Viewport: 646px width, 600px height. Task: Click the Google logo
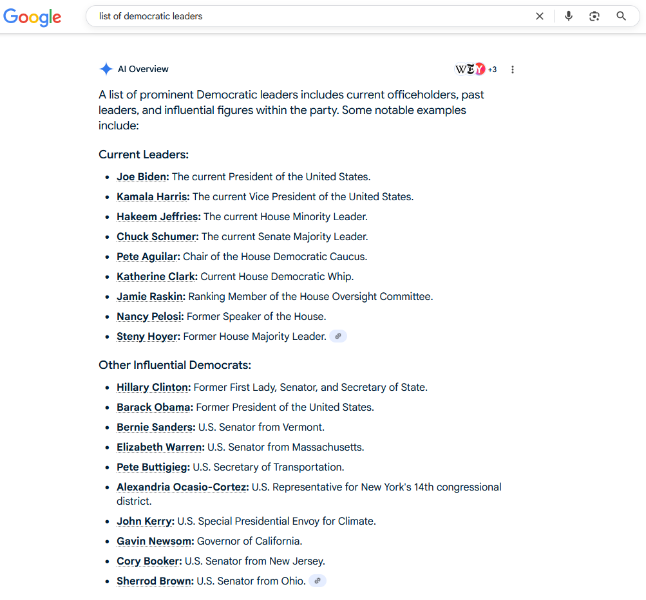click(x=32, y=17)
